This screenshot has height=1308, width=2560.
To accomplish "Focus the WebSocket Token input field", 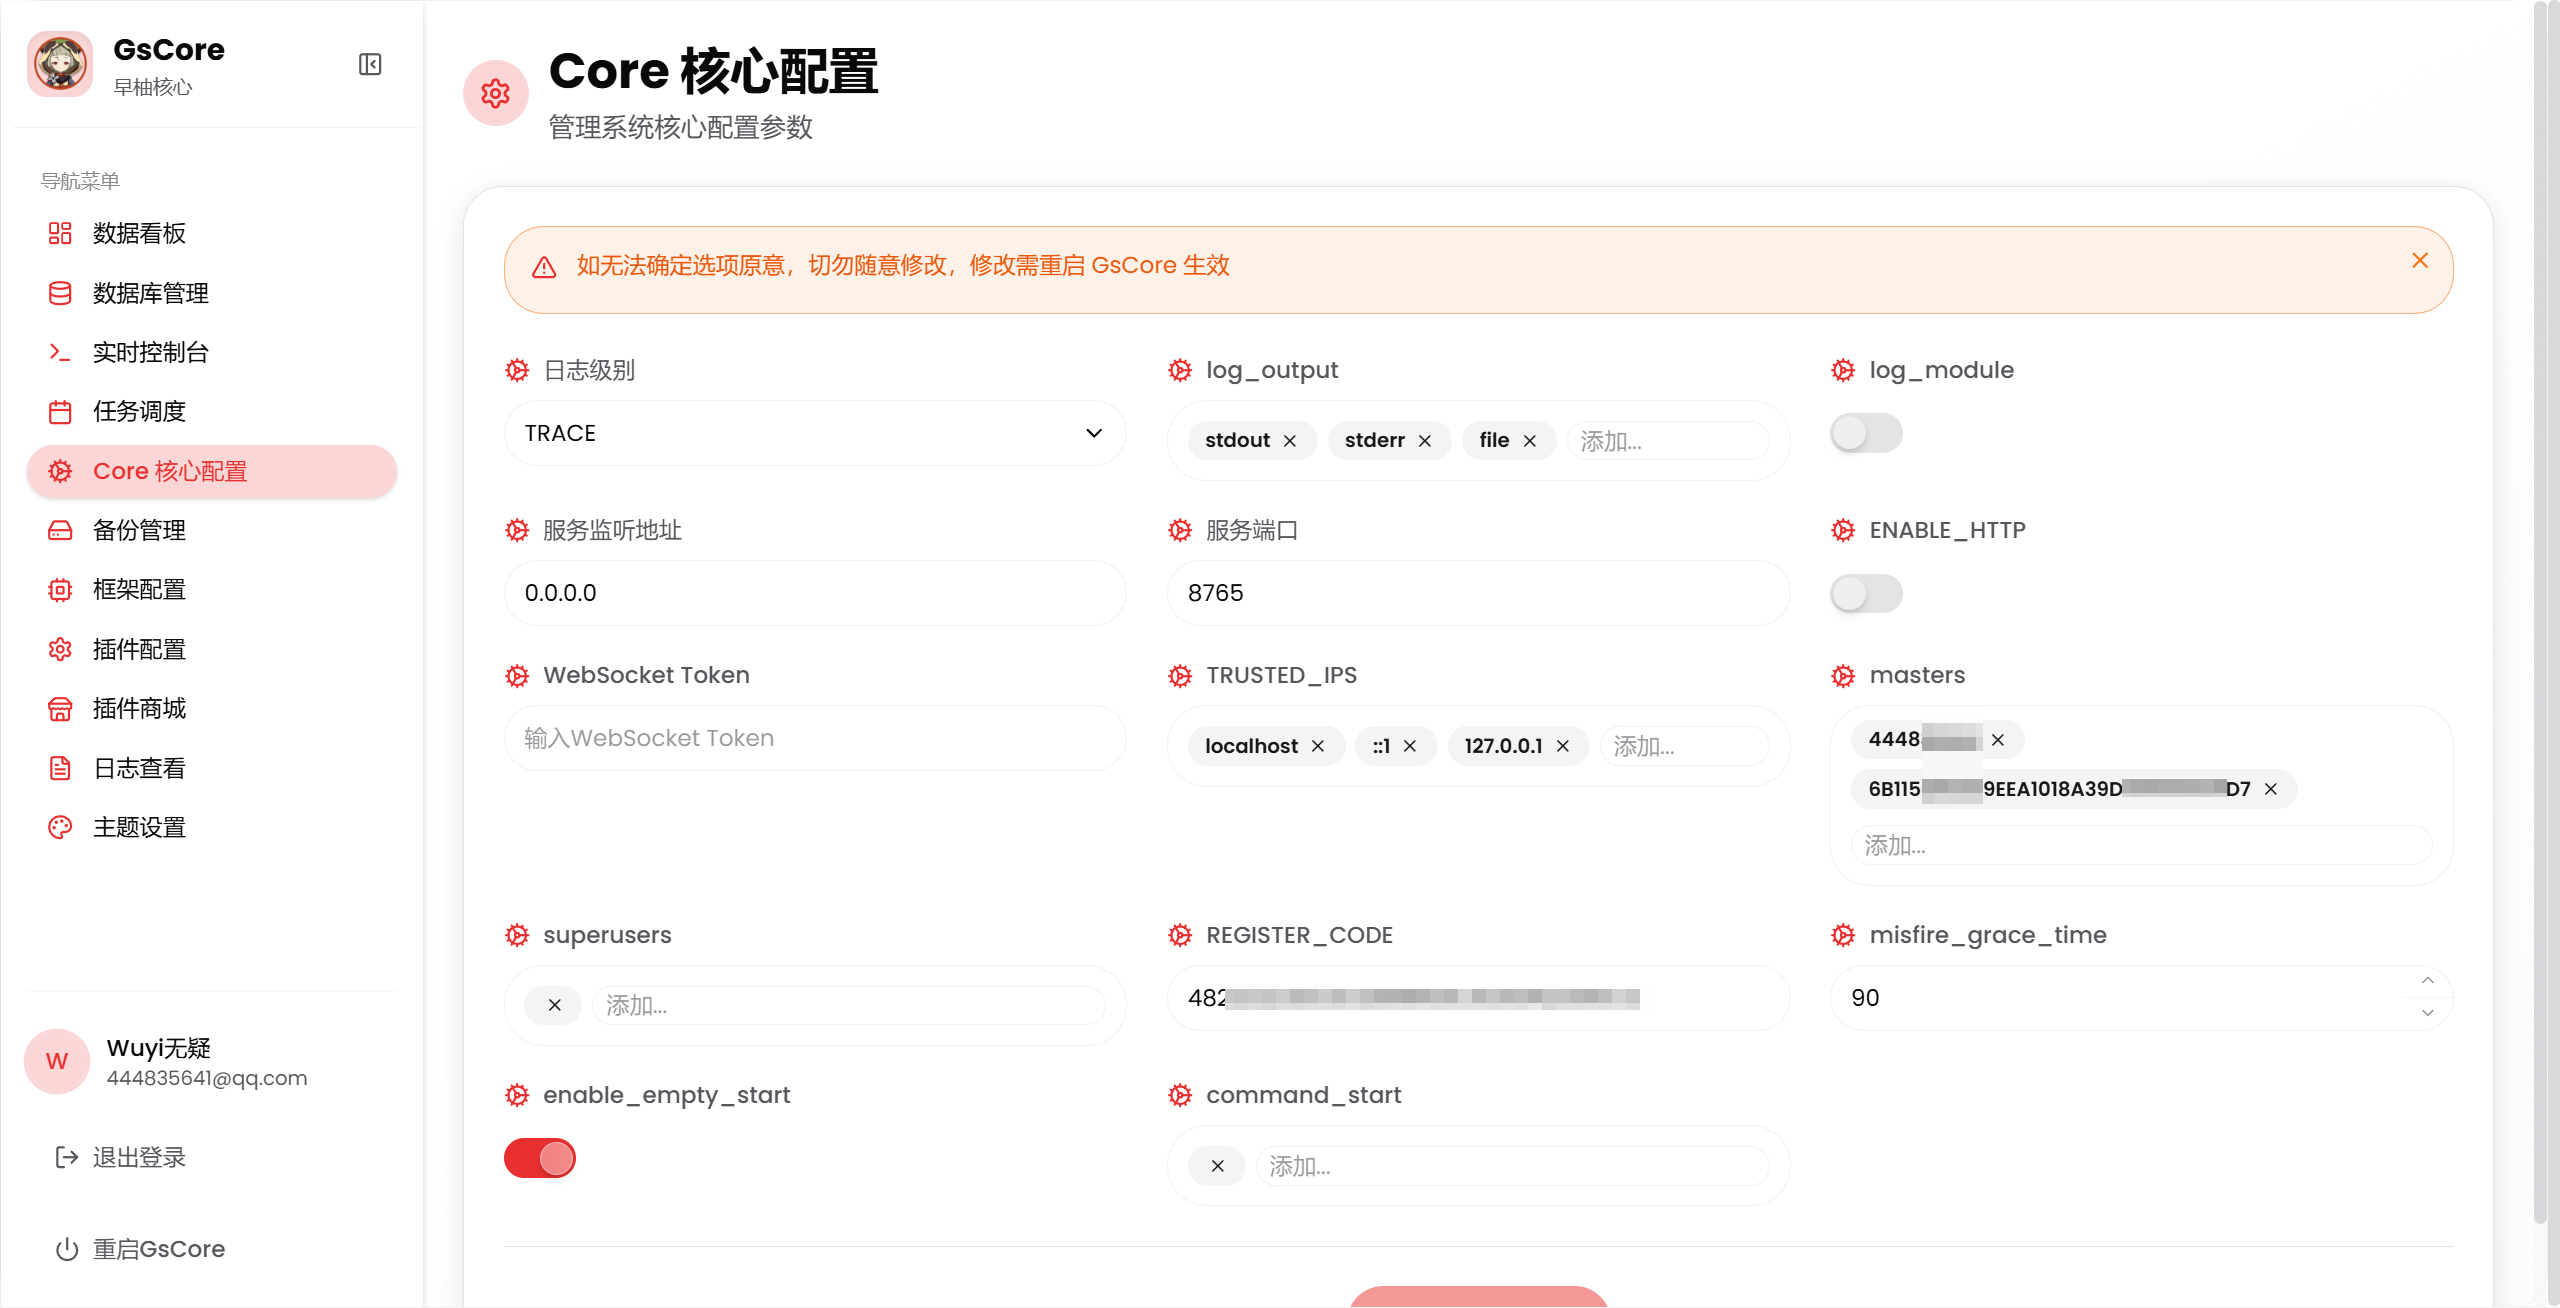I will (815, 739).
